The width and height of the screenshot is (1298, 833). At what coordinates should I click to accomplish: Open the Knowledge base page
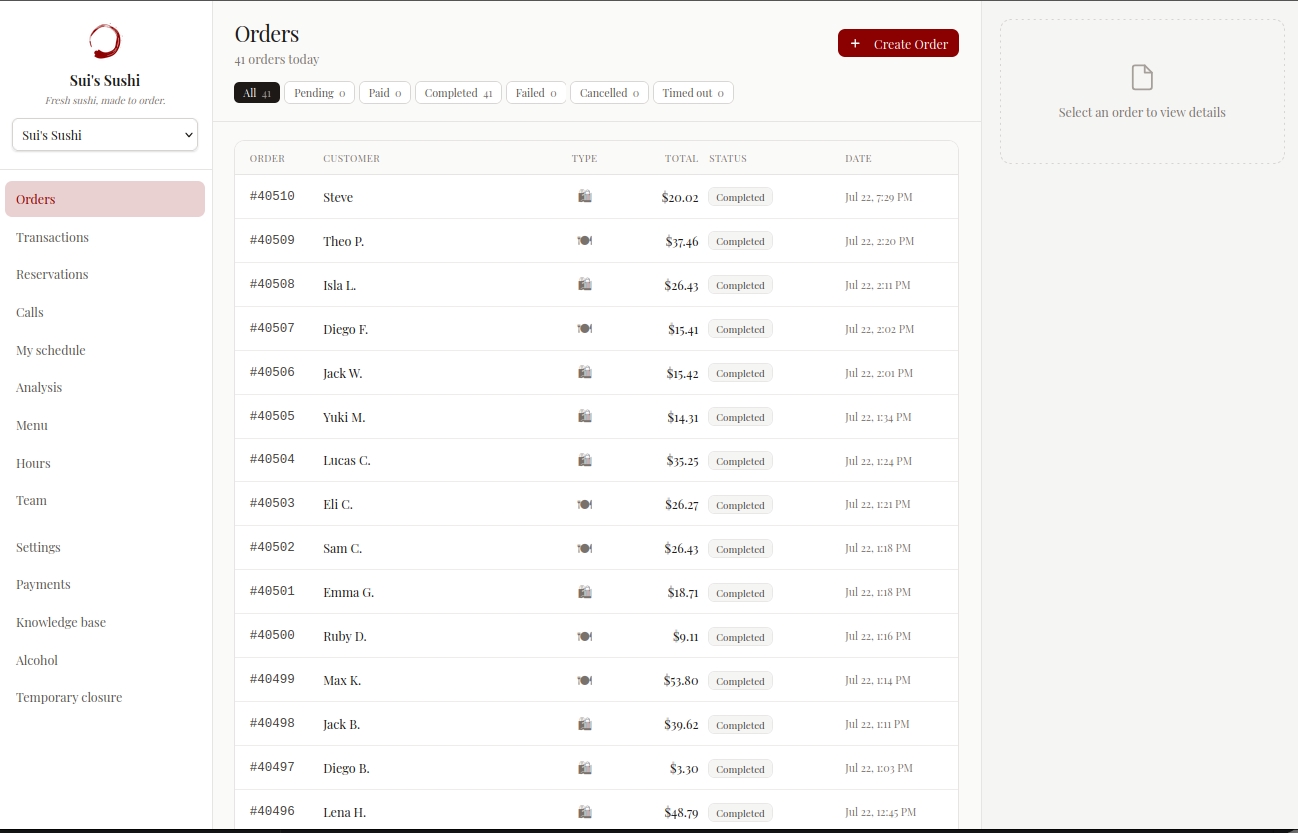click(105, 622)
